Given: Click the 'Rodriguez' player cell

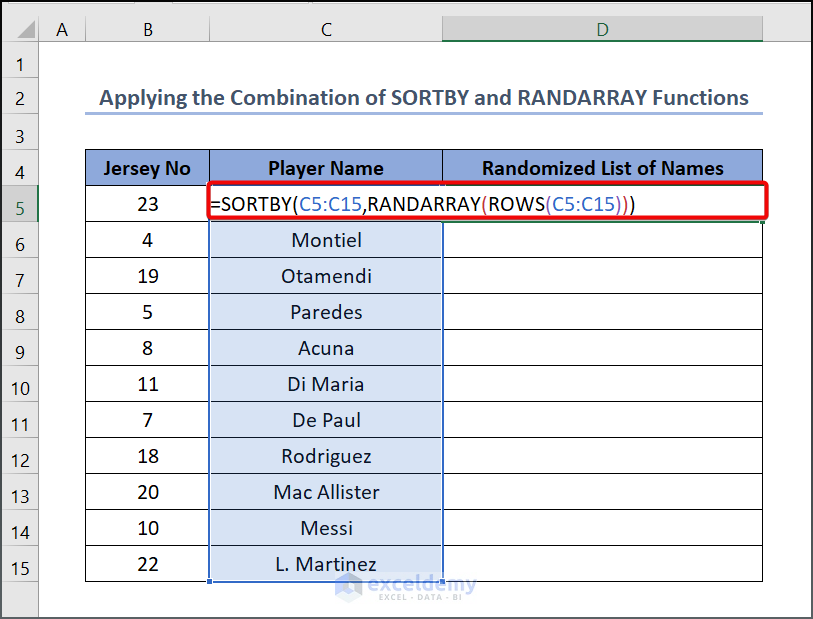Looking at the screenshot, I should (326, 456).
